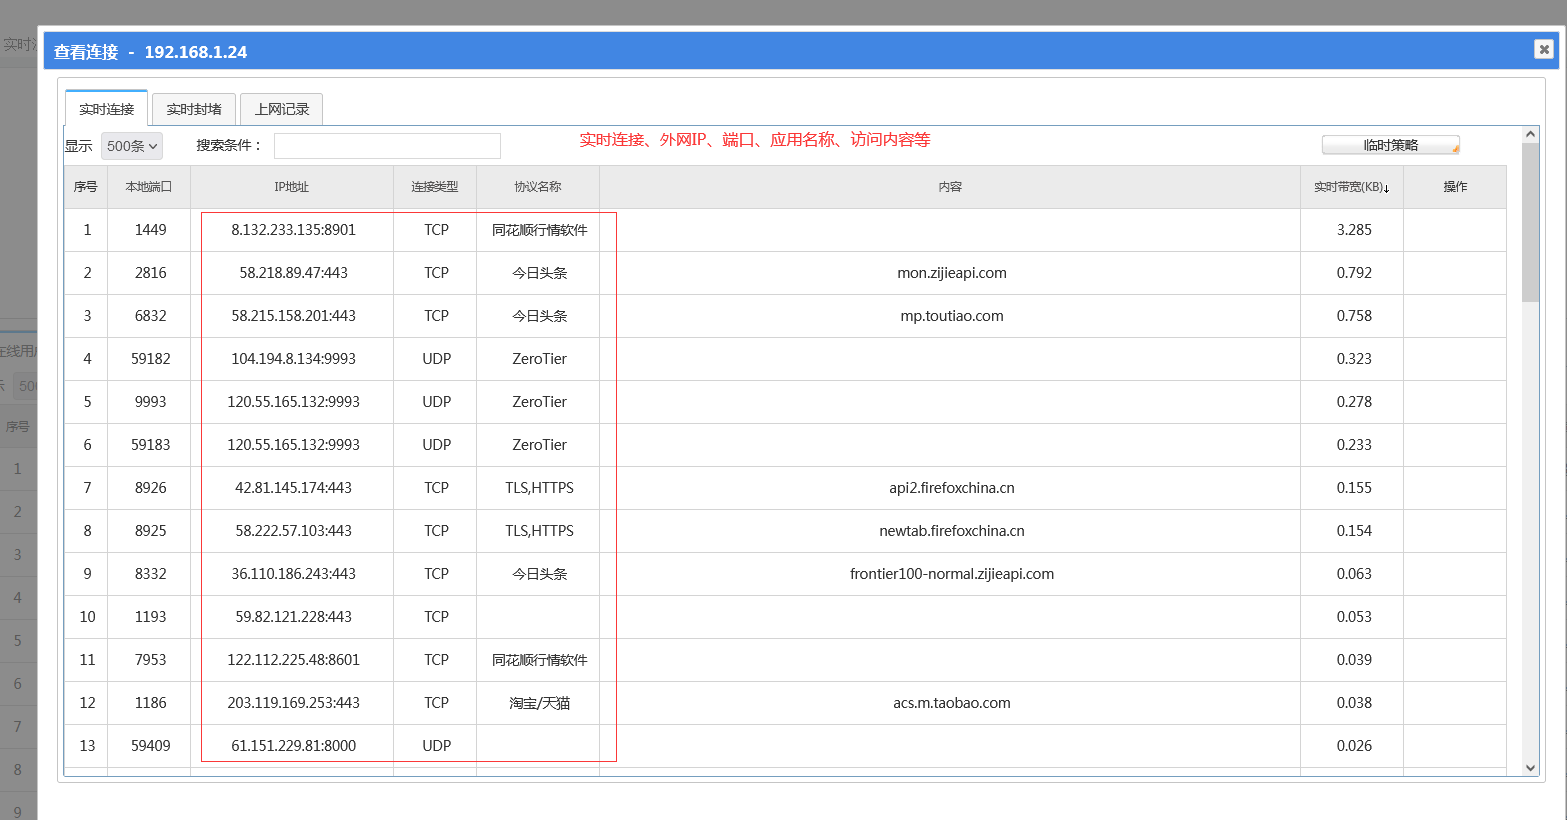Click the api2.firefoxchina.cn entry
The image size is (1567, 820).
point(951,488)
